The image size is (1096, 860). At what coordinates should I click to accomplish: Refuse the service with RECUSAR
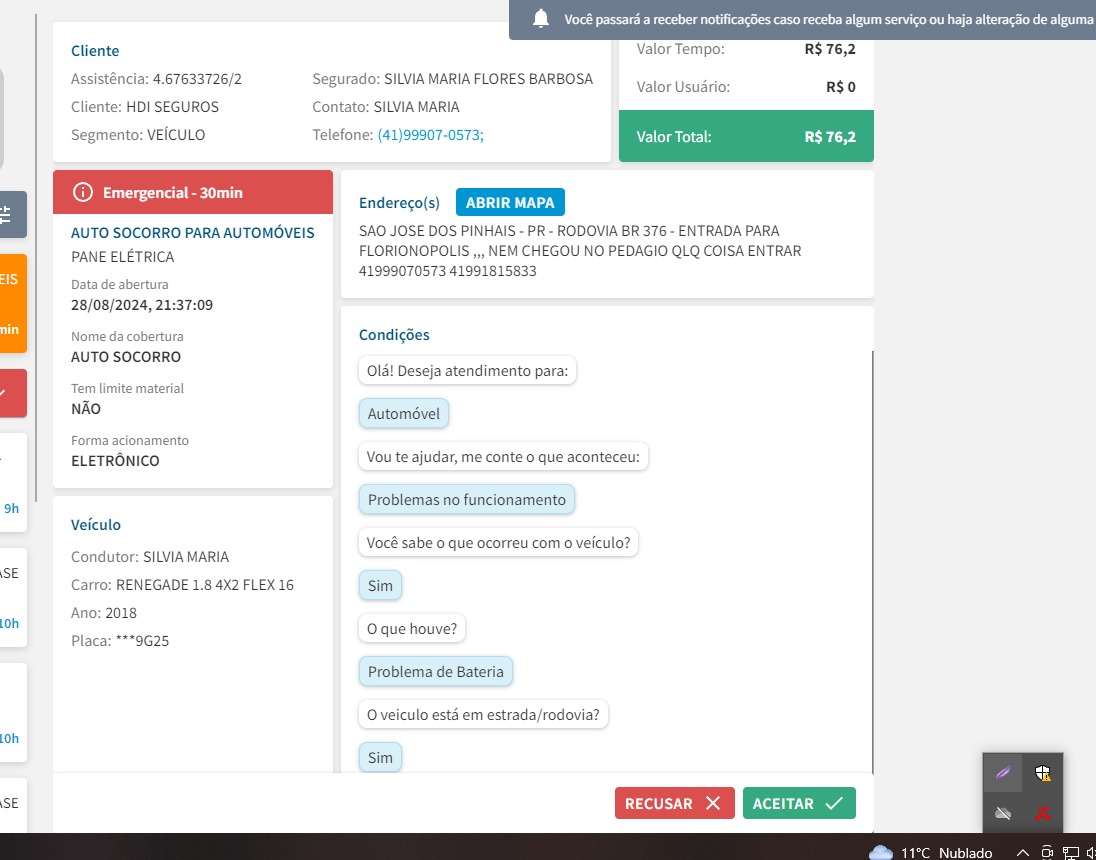[675, 803]
